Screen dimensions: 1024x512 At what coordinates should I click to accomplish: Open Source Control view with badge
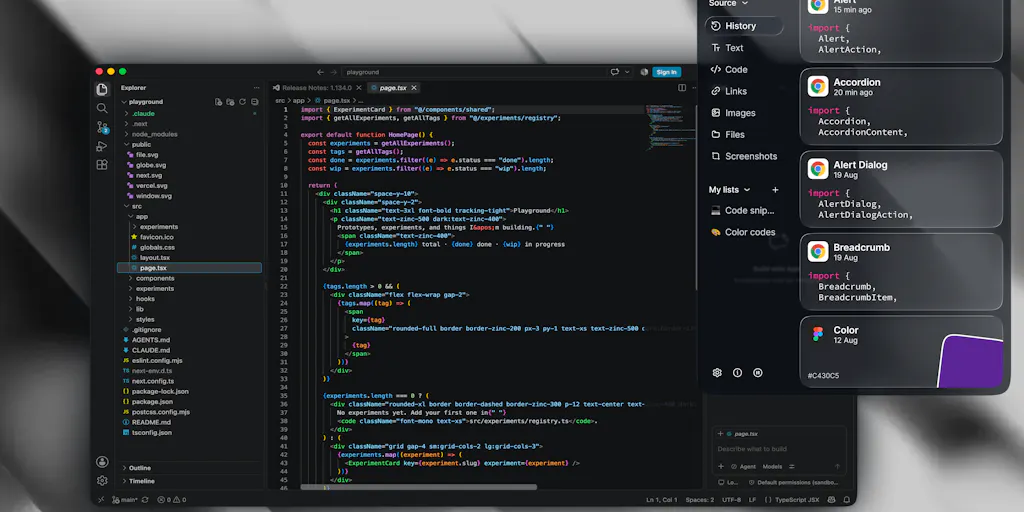(x=103, y=127)
